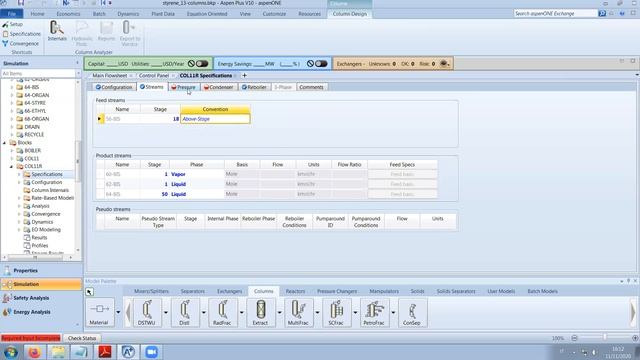Image resolution: width=640 pixels, height=360 pixels.
Task: Select the SCFrac column model
Action: [336, 313]
